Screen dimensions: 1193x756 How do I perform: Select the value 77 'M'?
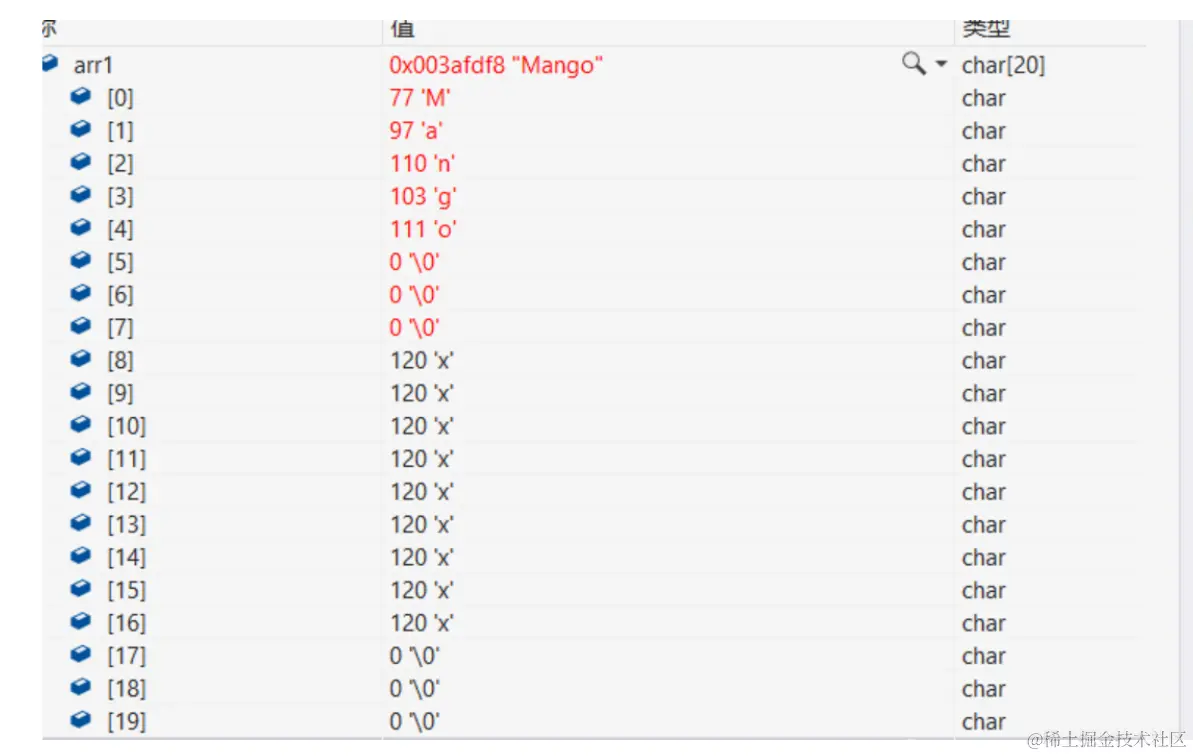[x=420, y=98]
